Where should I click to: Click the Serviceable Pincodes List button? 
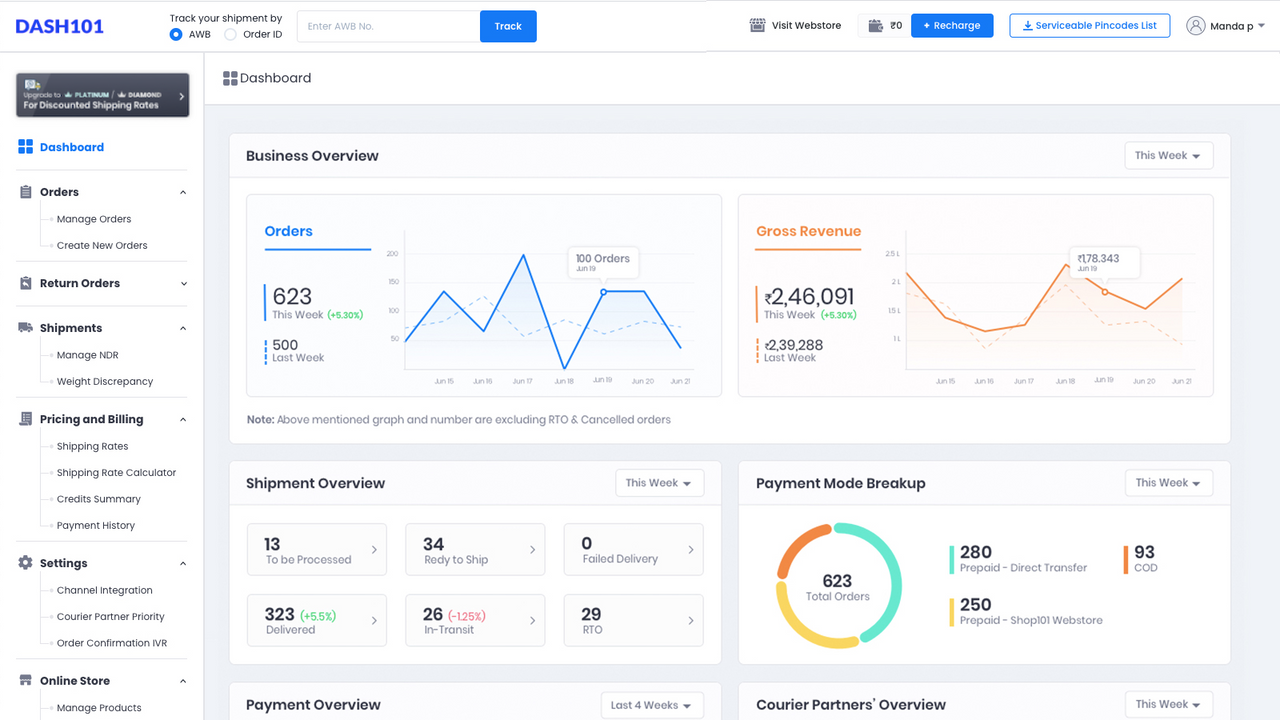click(x=1089, y=25)
